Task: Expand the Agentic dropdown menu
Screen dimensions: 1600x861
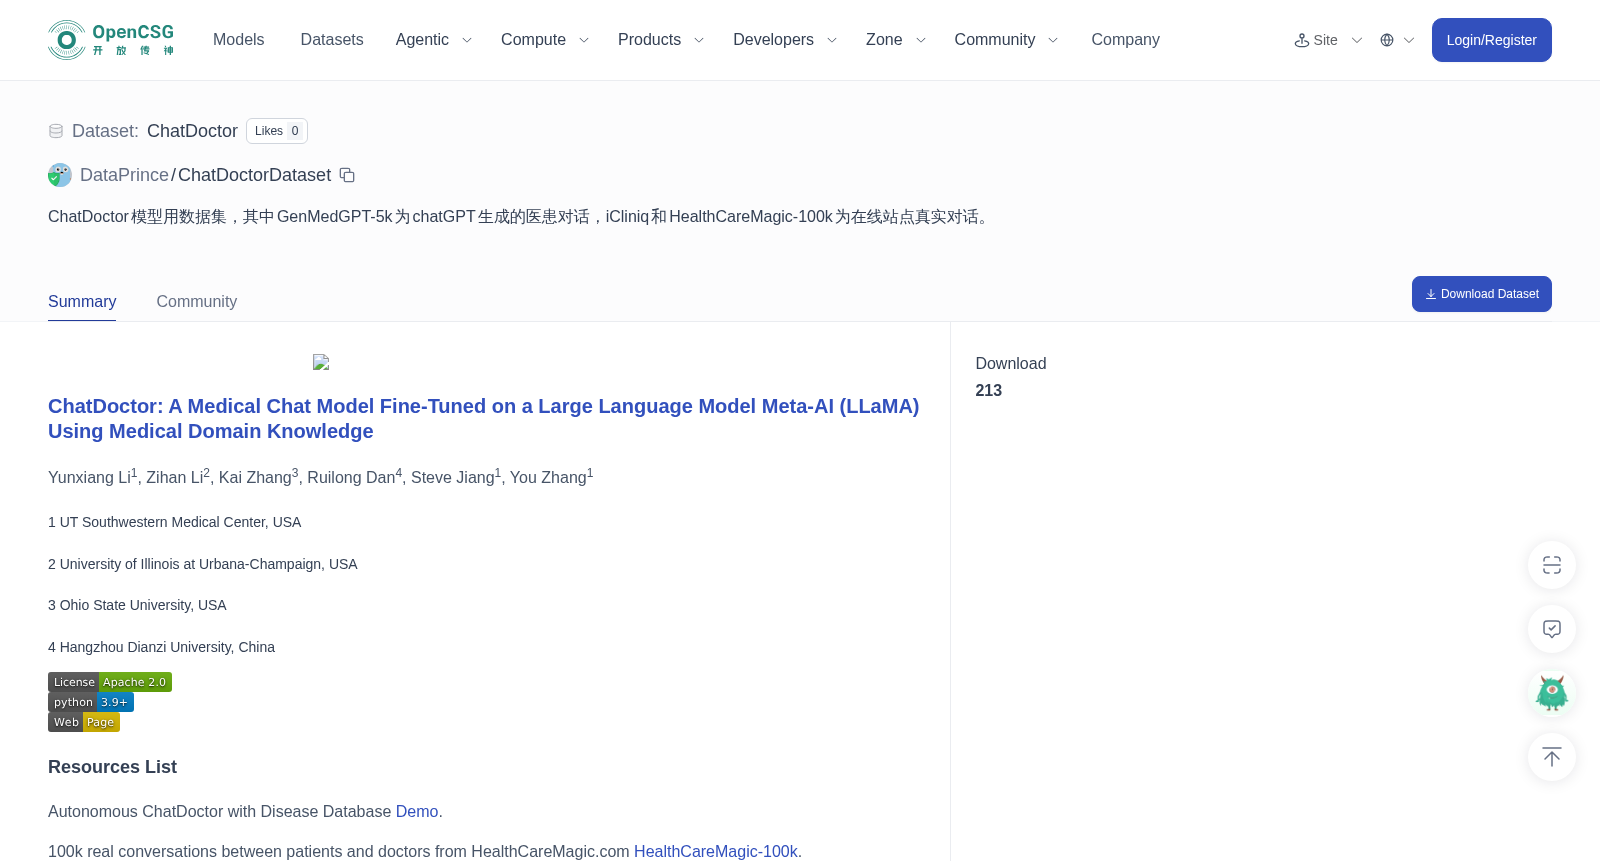Action: click(433, 40)
